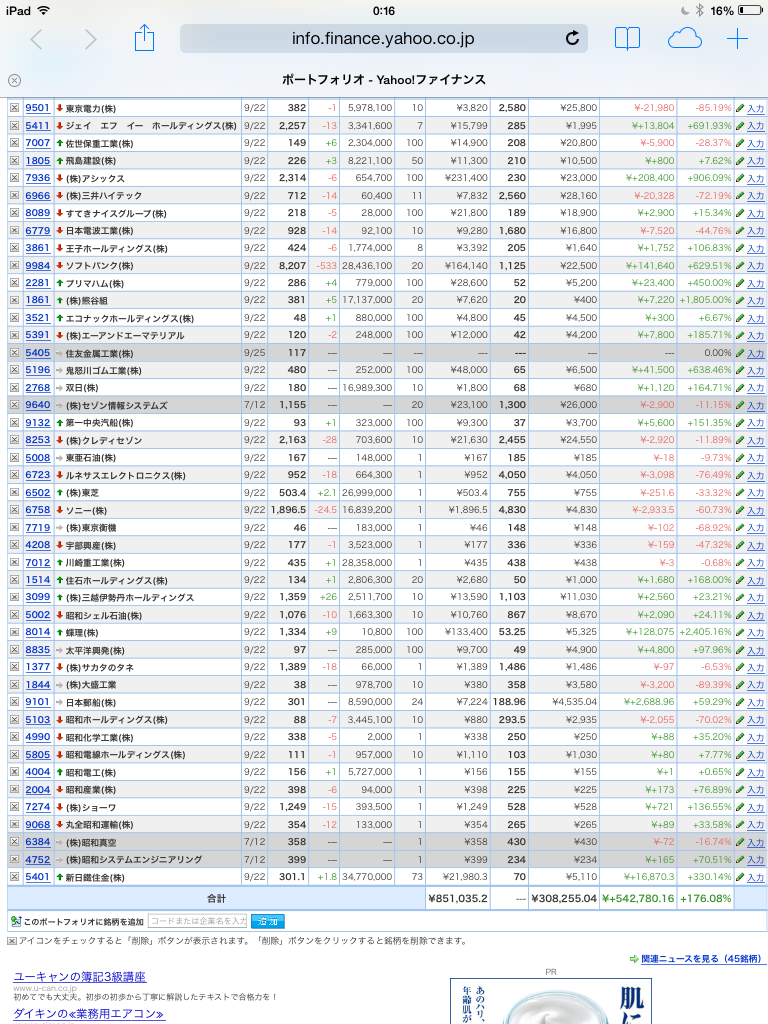Click 入力 link for 6384 昭和真空 row
Image resolution: width=768 pixels, height=1024 pixels.
click(x=756, y=842)
